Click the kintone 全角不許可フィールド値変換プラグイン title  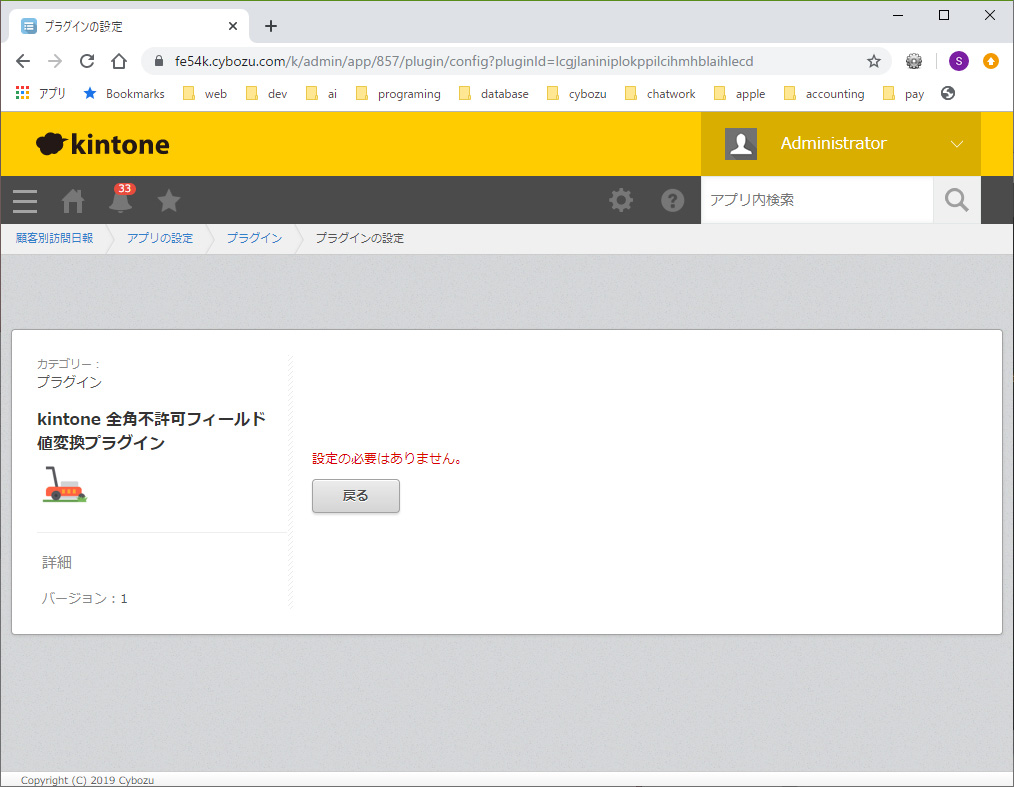[151, 431]
